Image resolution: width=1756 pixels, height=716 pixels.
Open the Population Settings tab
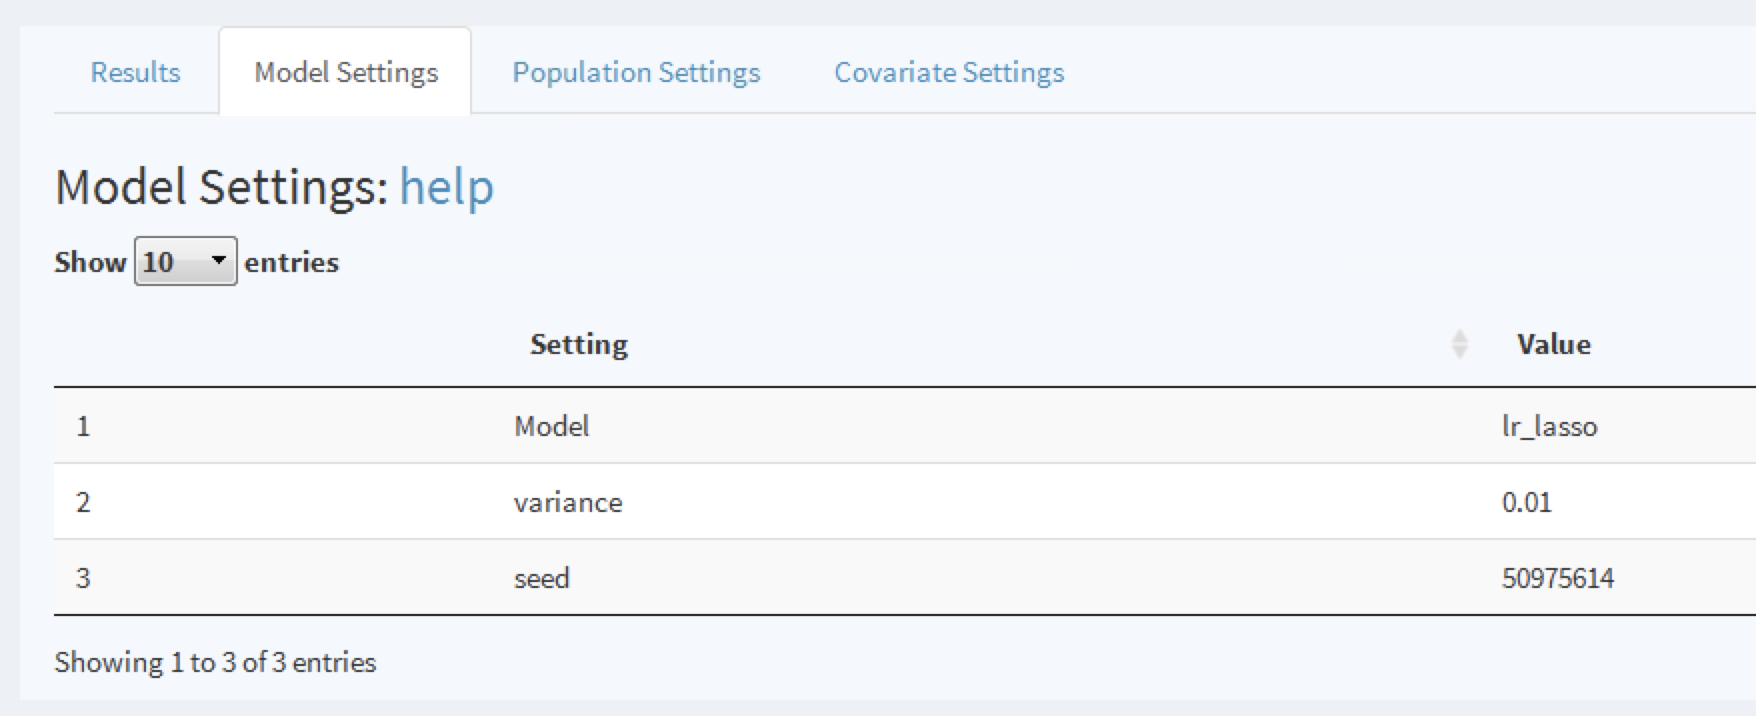636,72
